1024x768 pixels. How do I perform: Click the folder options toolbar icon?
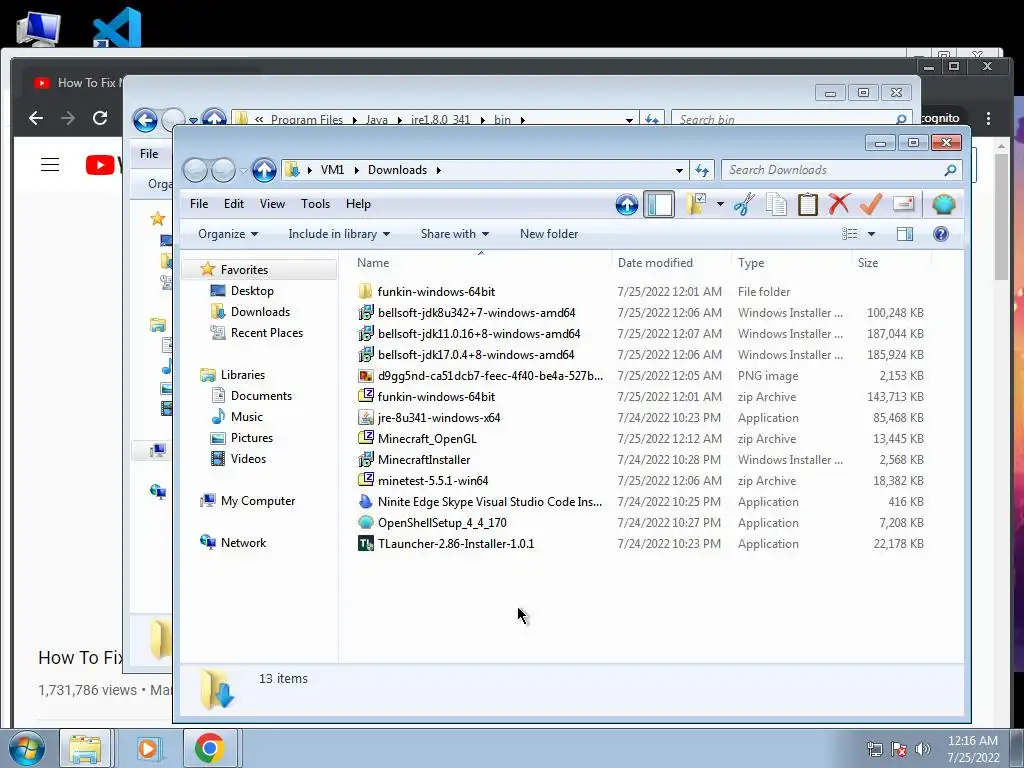pyautogui.click(x=696, y=204)
